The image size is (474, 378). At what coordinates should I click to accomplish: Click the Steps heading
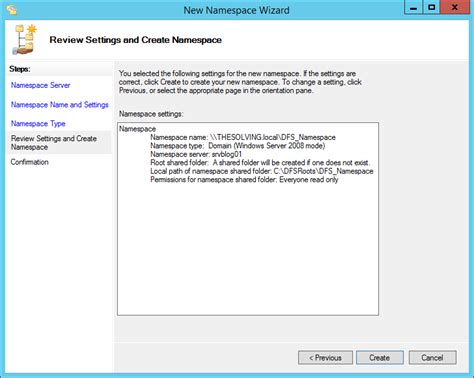click(20, 69)
